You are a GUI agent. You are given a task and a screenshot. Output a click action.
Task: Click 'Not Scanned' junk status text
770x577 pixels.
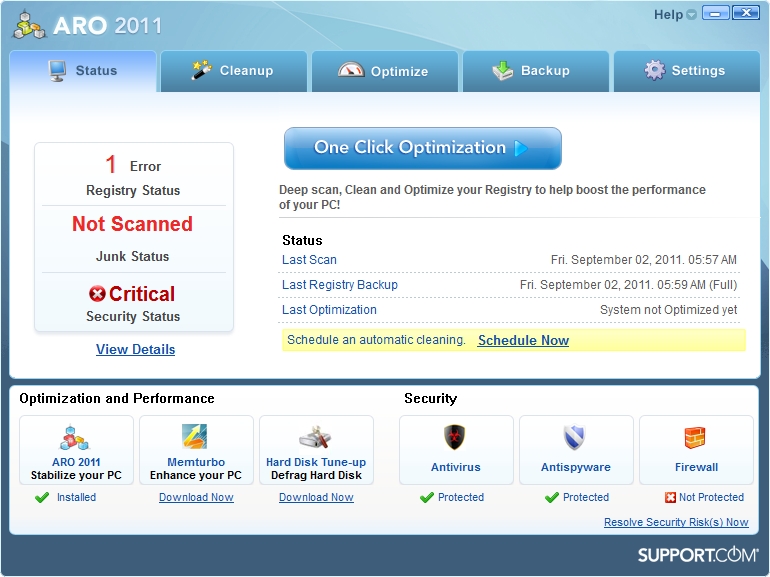click(133, 224)
